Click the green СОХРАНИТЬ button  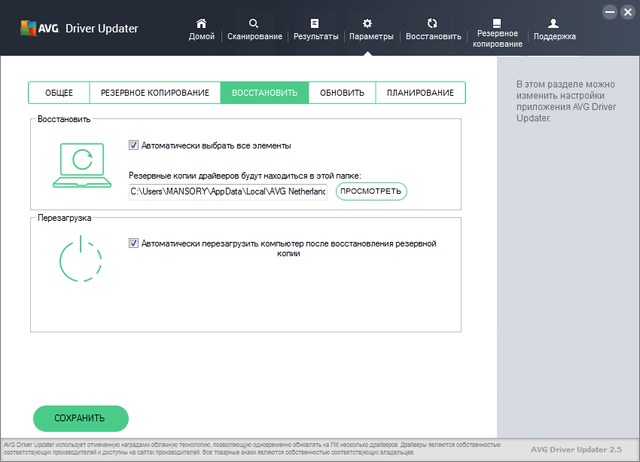pos(81,417)
